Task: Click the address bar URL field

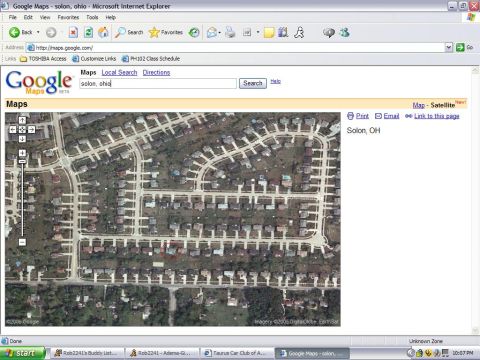Action: click(x=236, y=48)
